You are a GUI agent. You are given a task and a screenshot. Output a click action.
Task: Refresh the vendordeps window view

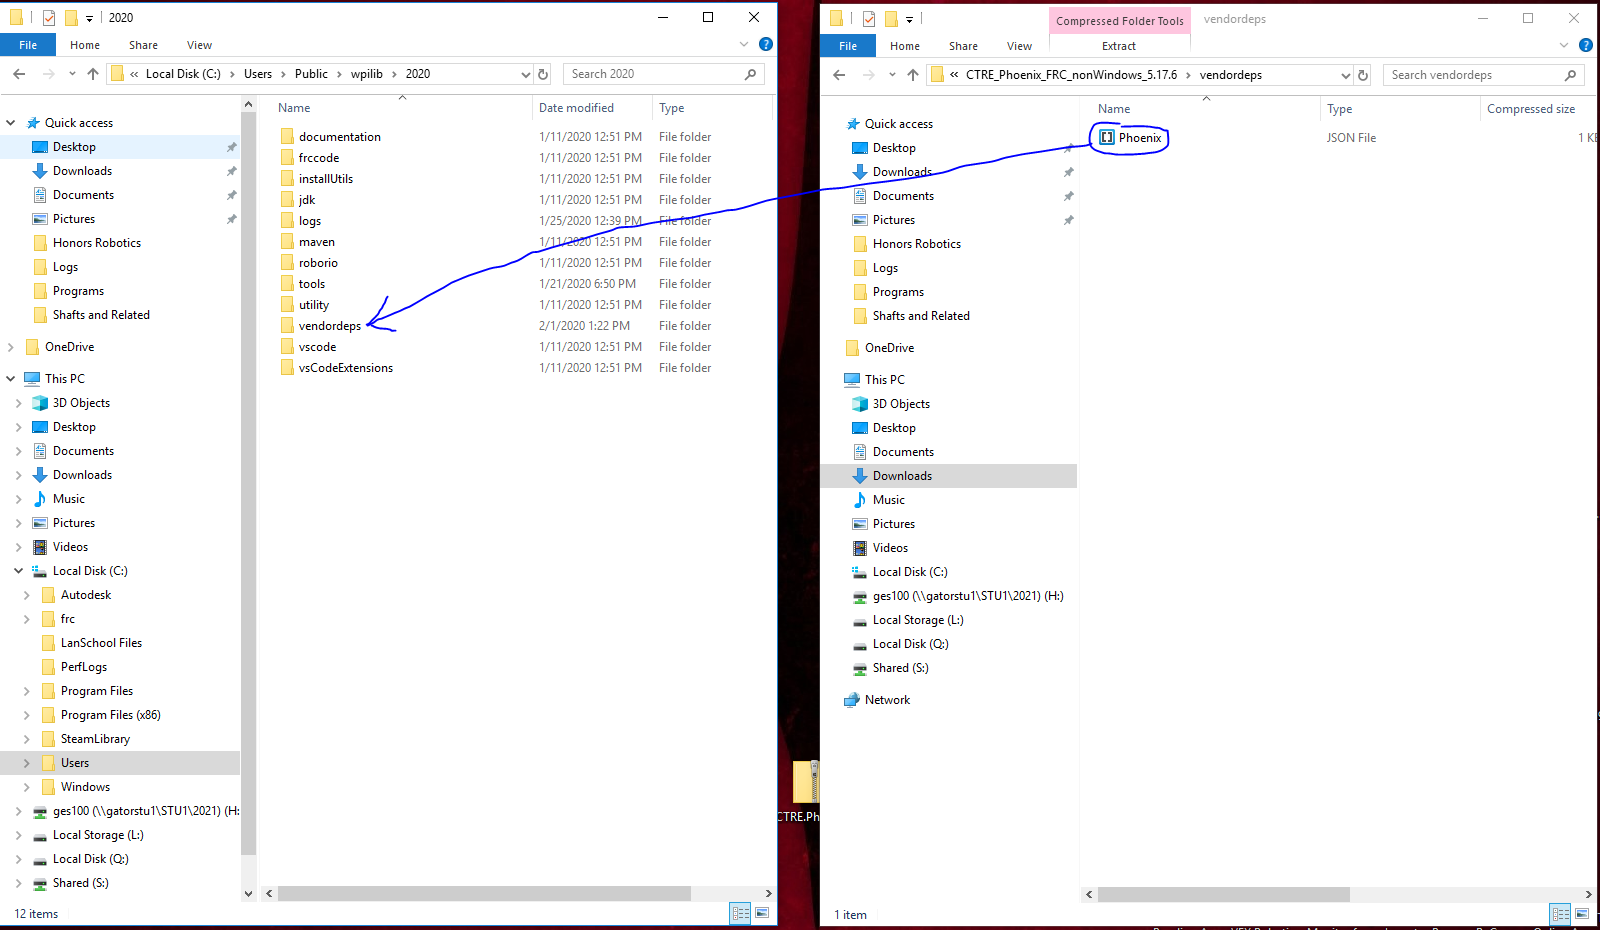(x=1363, y=75)
